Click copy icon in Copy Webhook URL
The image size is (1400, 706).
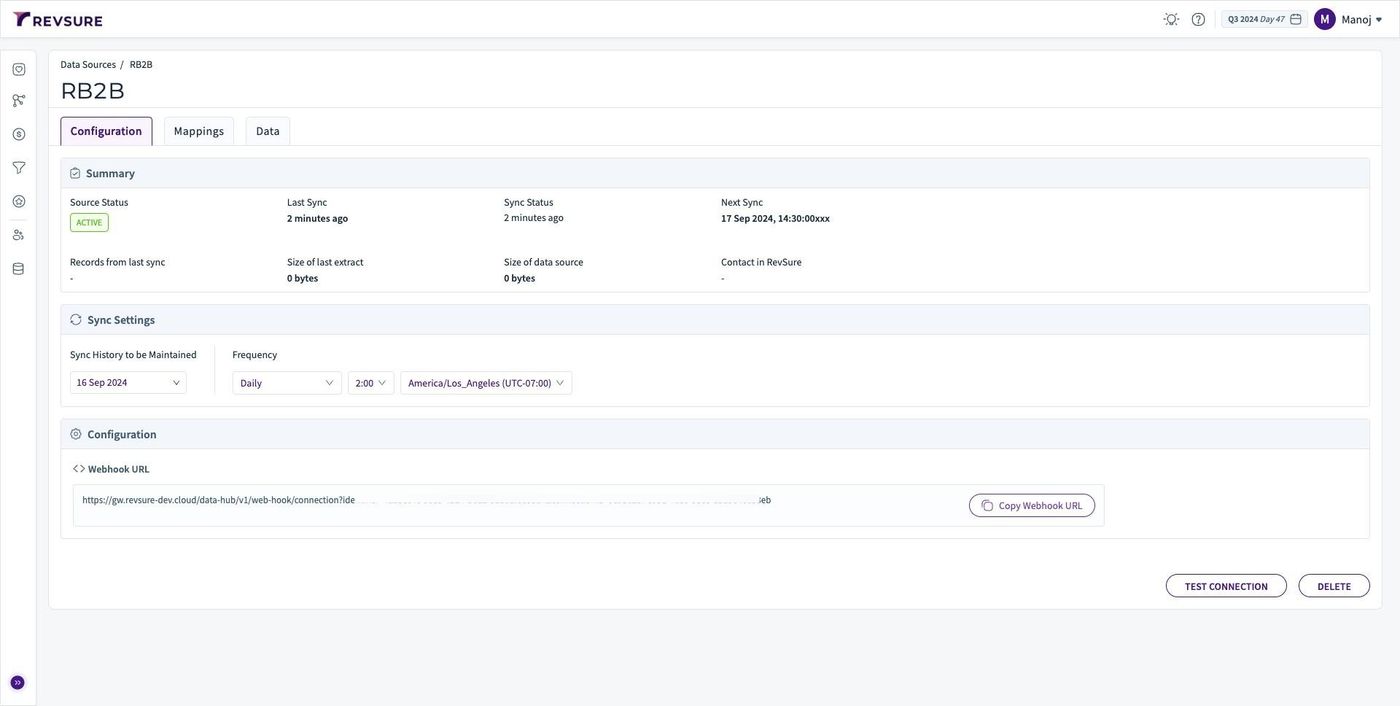(x=987, y=506)
